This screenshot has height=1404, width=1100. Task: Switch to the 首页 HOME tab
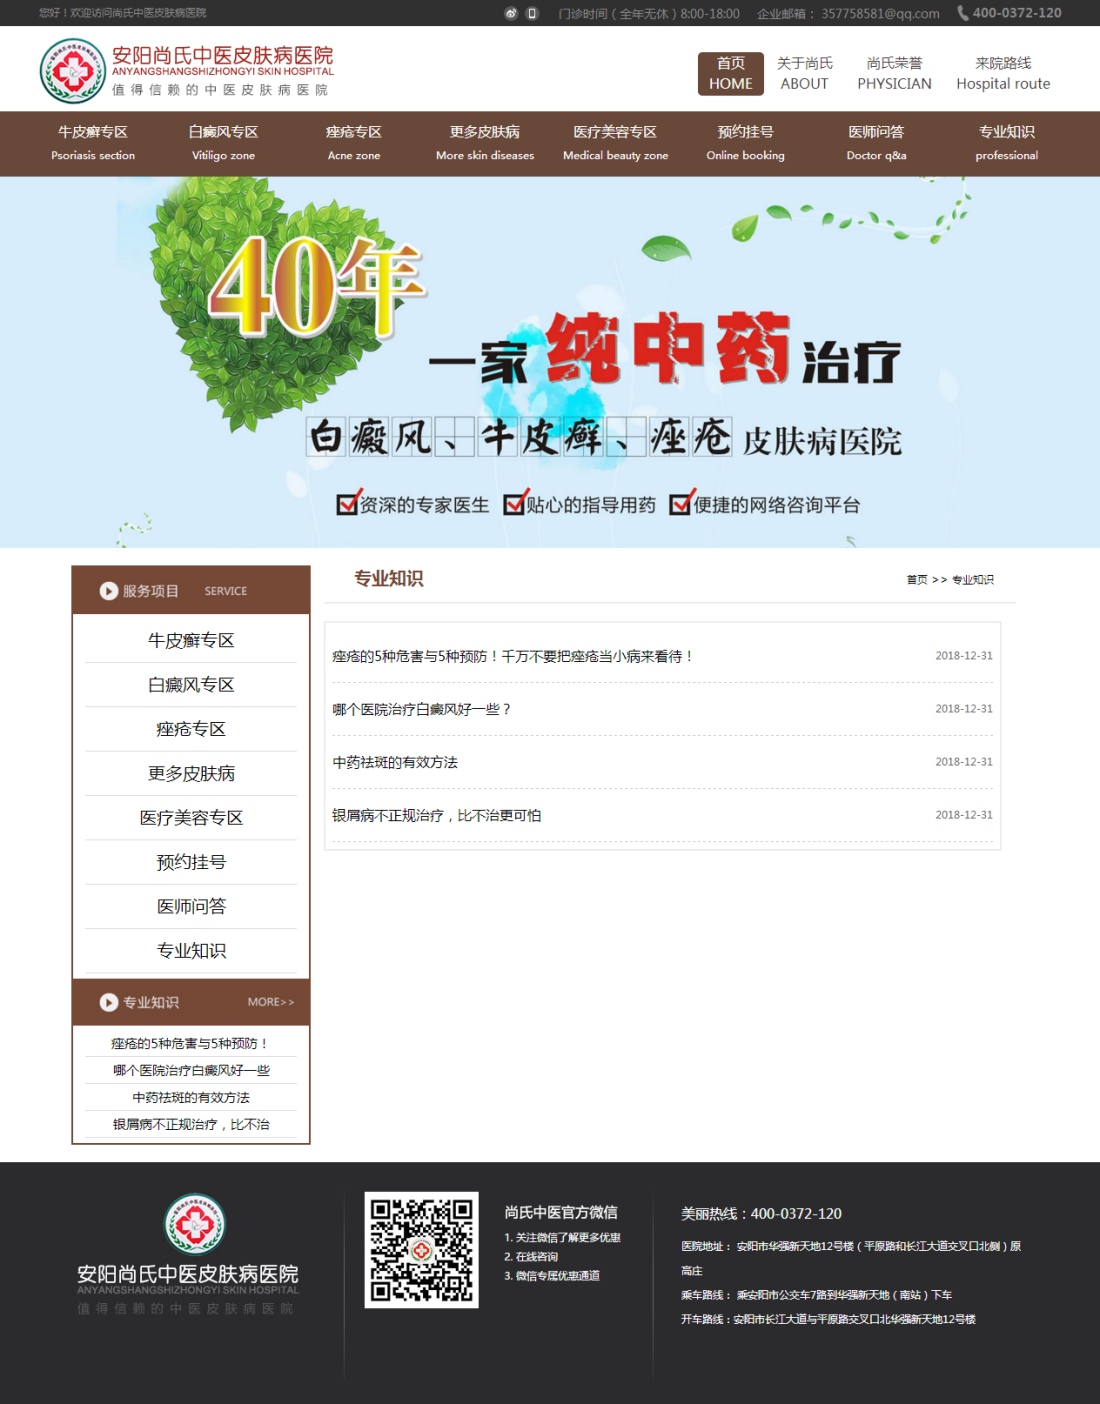(x=730, y=72)
